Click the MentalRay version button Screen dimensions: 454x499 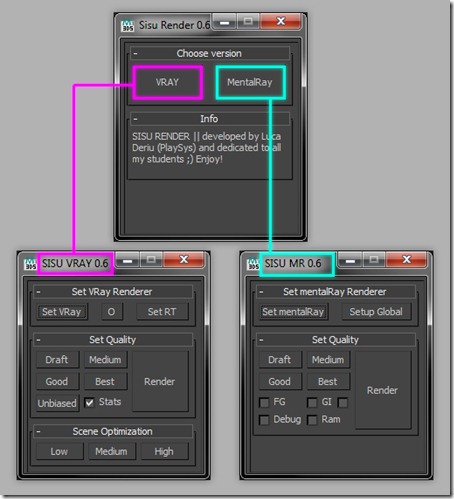[x=250, y=82]
